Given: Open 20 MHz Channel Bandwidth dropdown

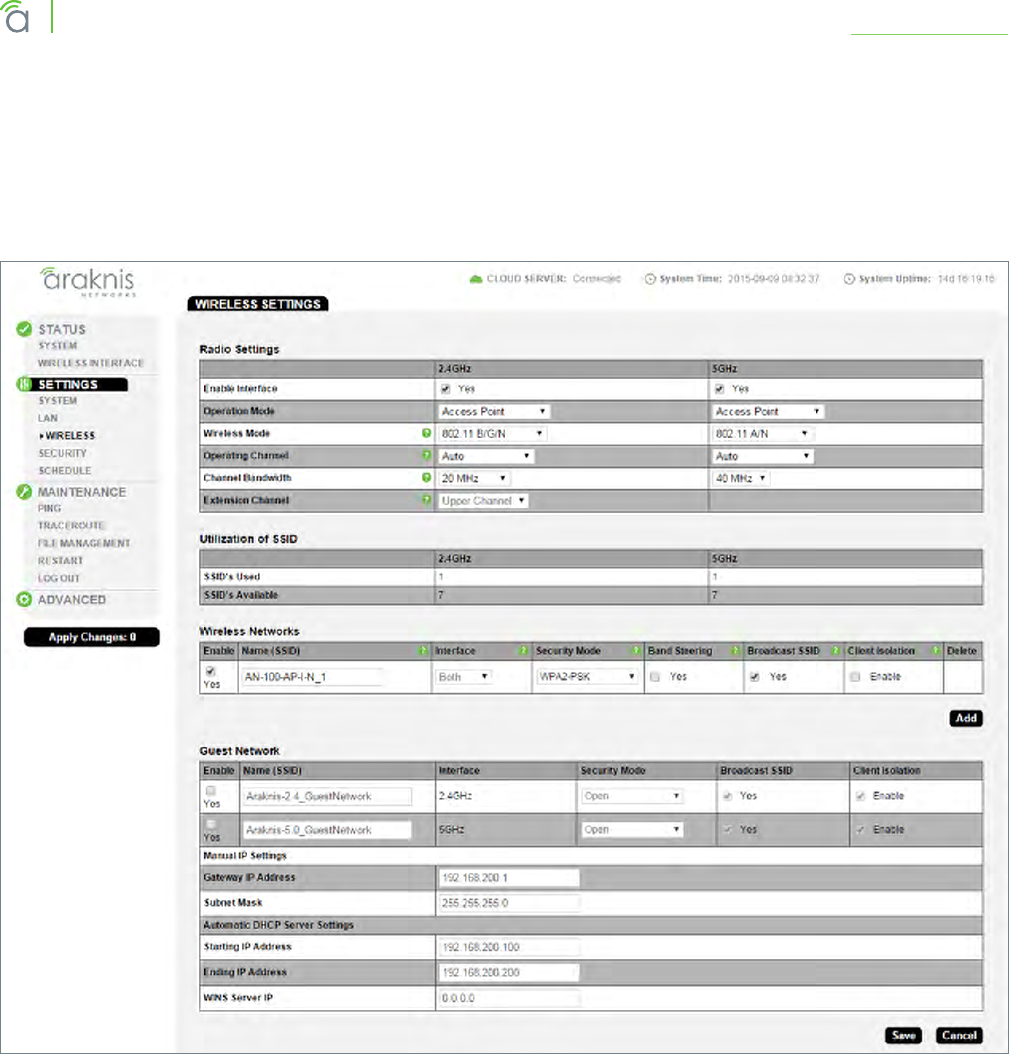Looking at the screenshot, I should click(x=475, y=478).
